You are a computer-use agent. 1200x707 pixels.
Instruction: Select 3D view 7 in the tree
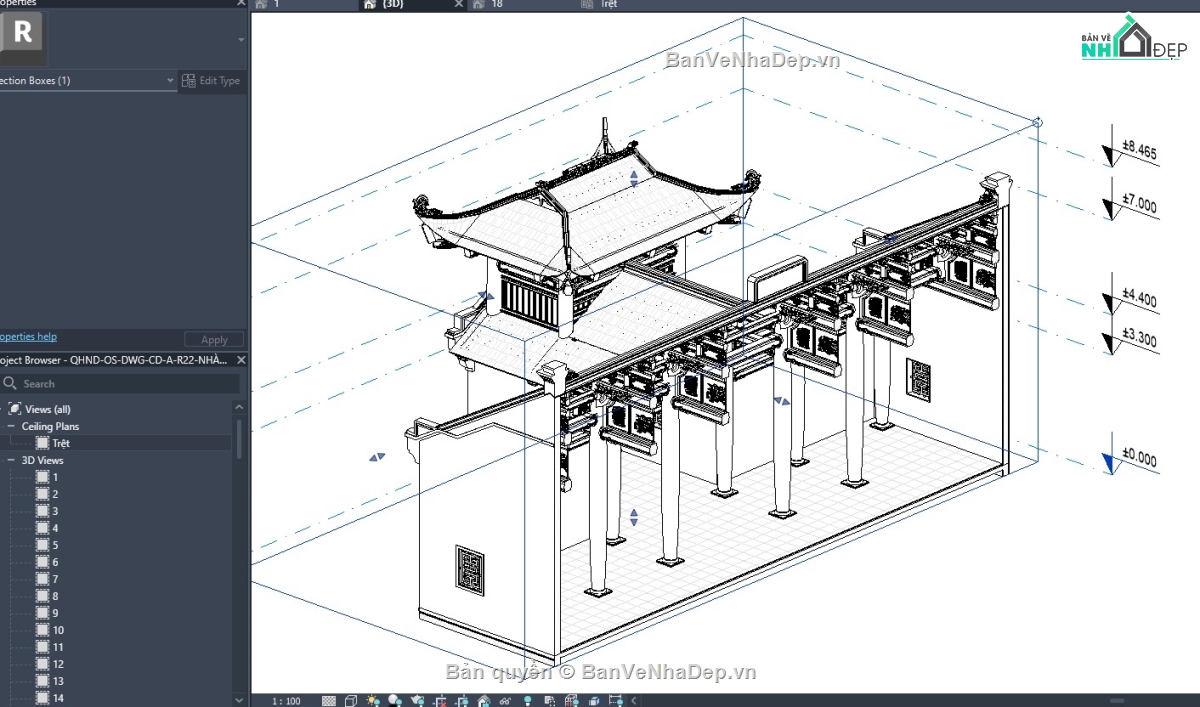click(x=55, y=579)
